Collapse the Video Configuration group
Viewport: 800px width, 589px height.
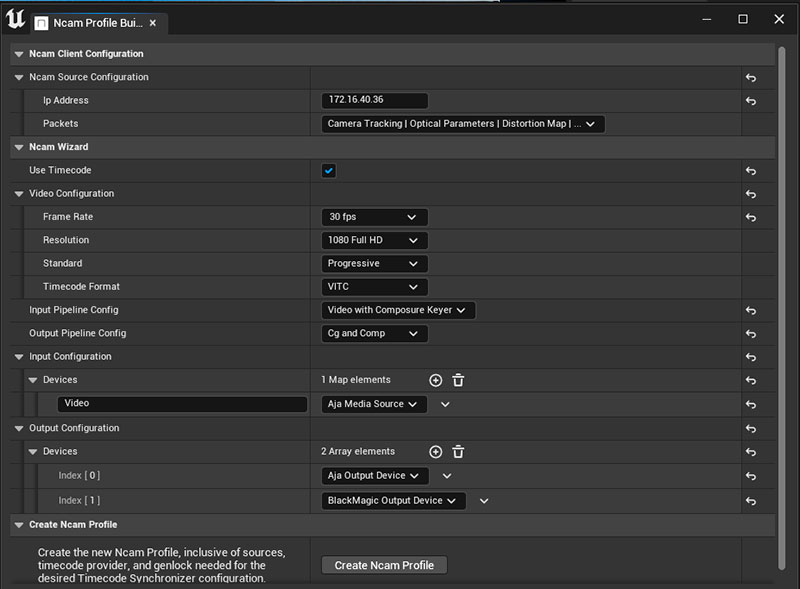[19, 194]
